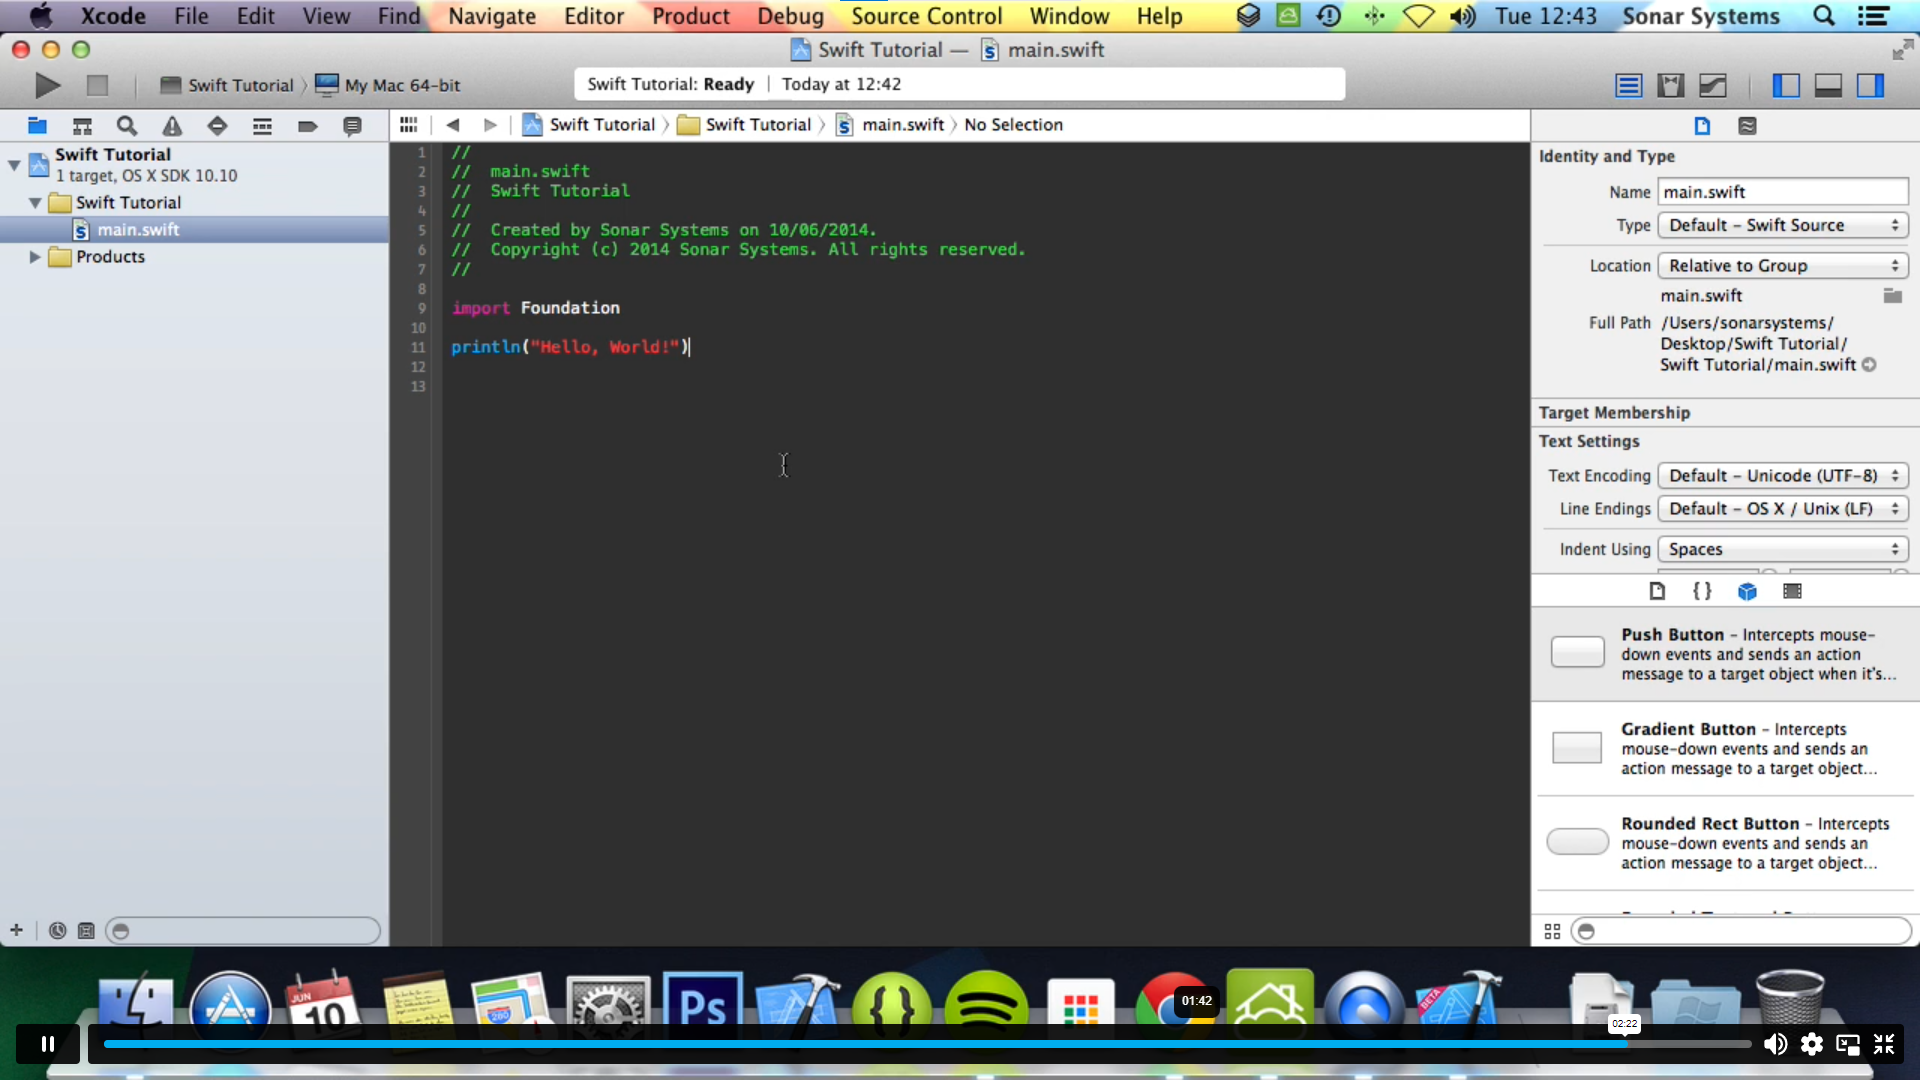Go forward in editor history

pyautogui.click(x=490, y=124)
